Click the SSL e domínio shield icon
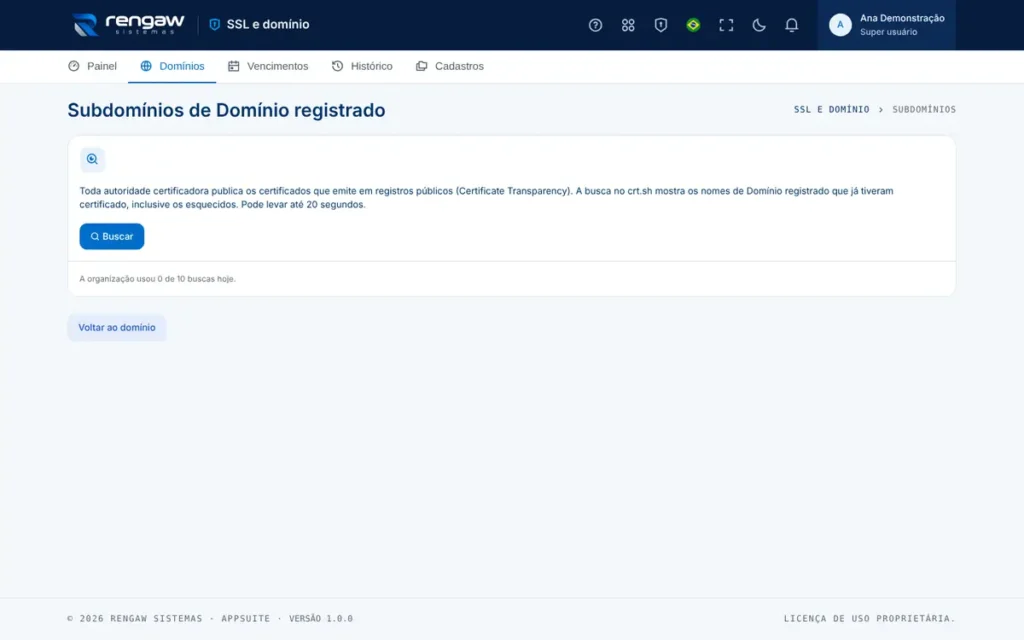The height and width of the screenshot is (640, 1024). pos(214,24)
